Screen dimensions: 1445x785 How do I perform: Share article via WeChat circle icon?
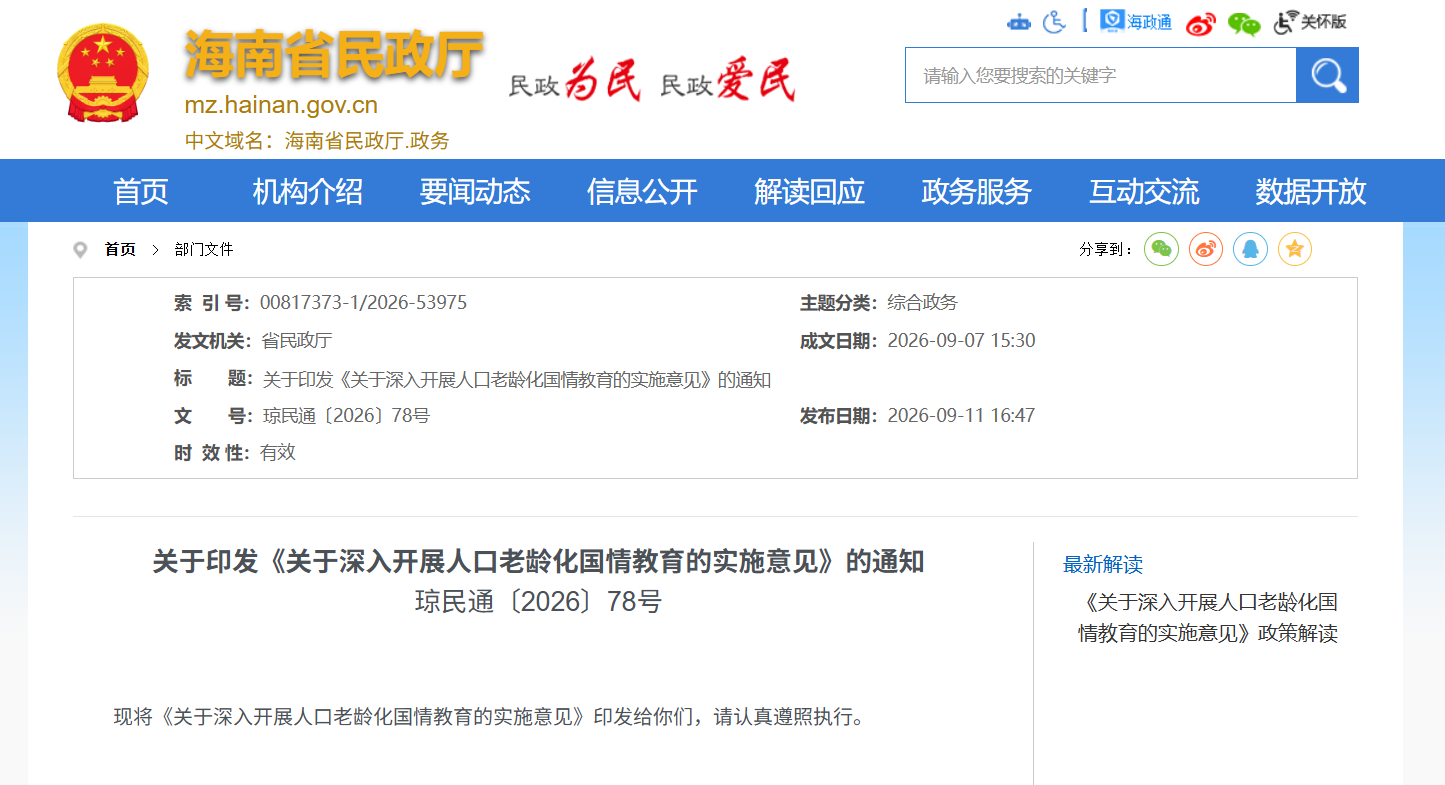(x=1161, y=249)
